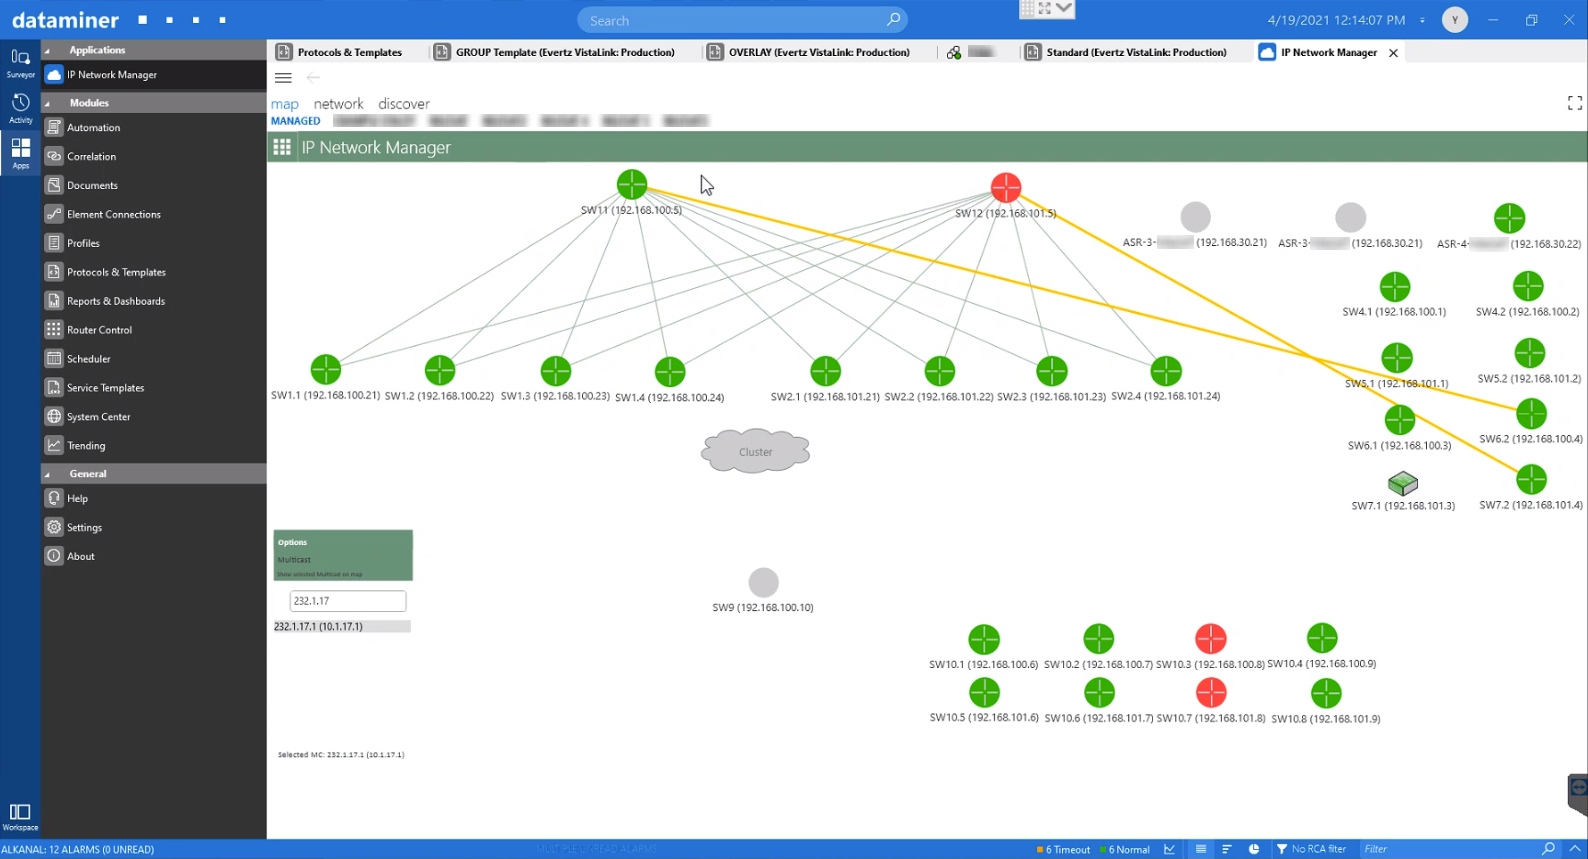Switch to GROUP Template (Evertz VistaLink) tab

[555, 52]
